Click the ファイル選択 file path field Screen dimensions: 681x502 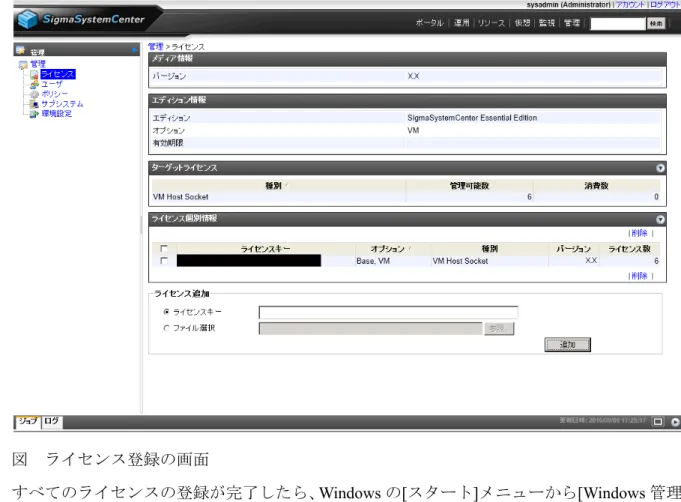[x=370, y=328]
